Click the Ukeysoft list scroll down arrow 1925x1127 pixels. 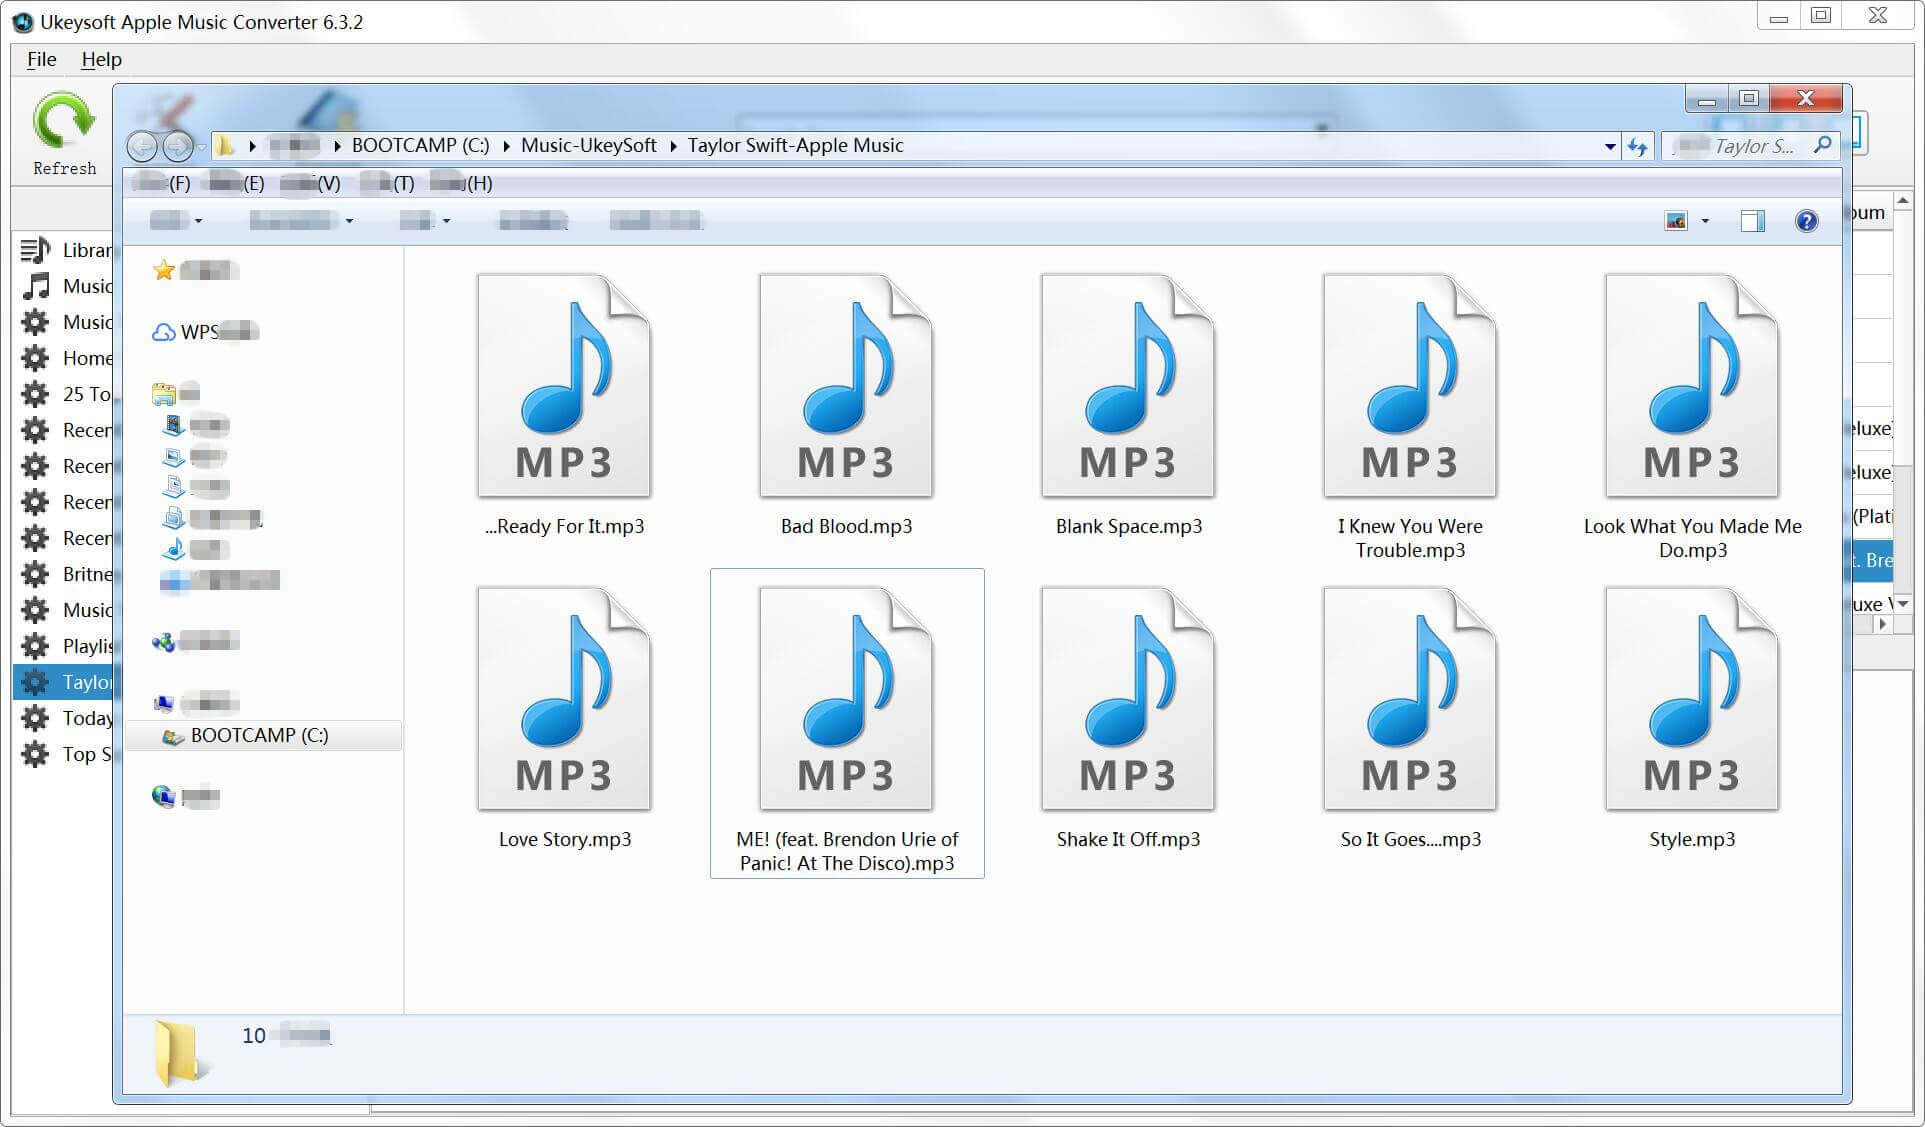pyautogui.click(x=1903, y=604)
